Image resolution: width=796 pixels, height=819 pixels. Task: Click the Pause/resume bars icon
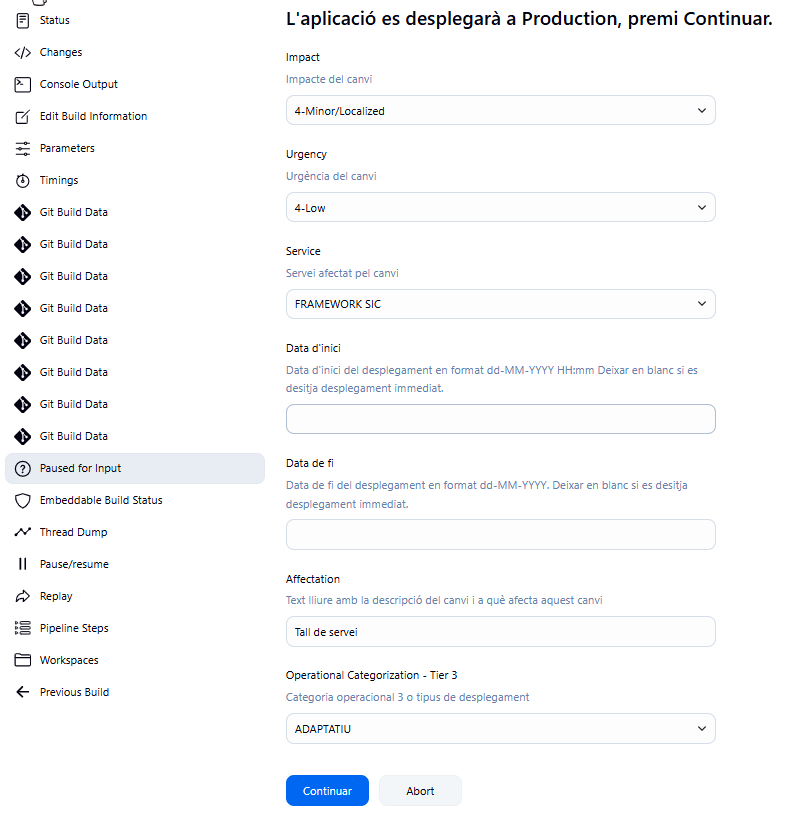[x=23, y=564]
